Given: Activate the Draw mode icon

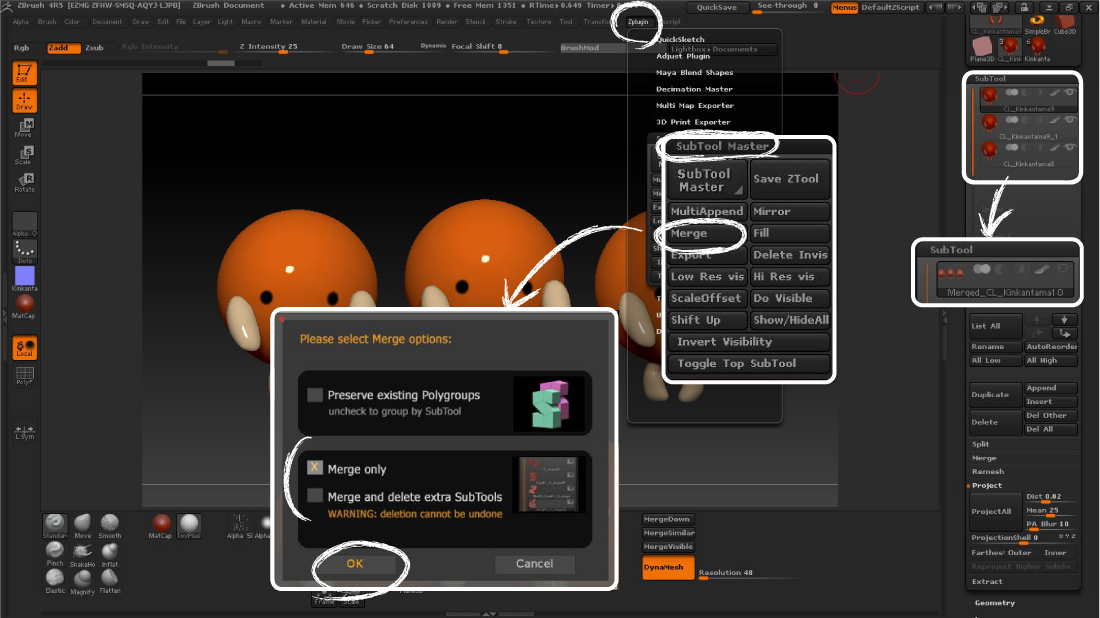Looking at the screenshot, I should (24, 100).
